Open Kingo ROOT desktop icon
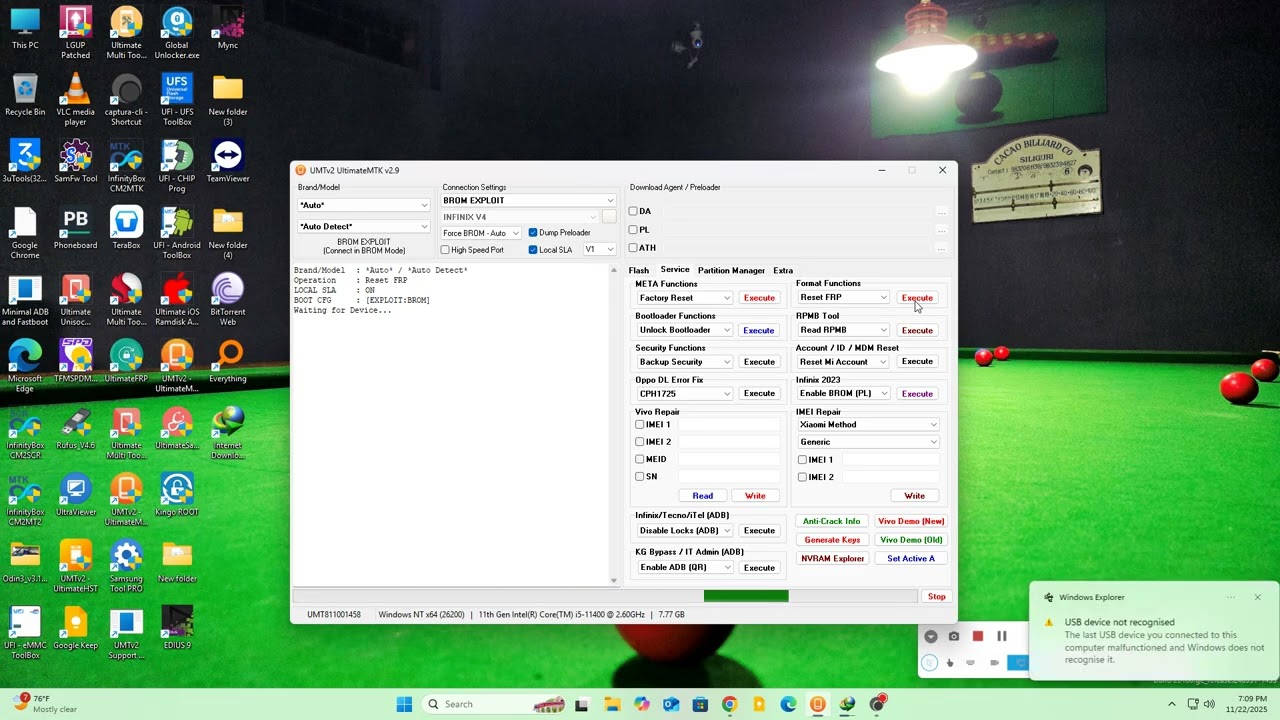The width and height of the screenshot is (1280, 720). pyautogui.click(x=177, y=494)
